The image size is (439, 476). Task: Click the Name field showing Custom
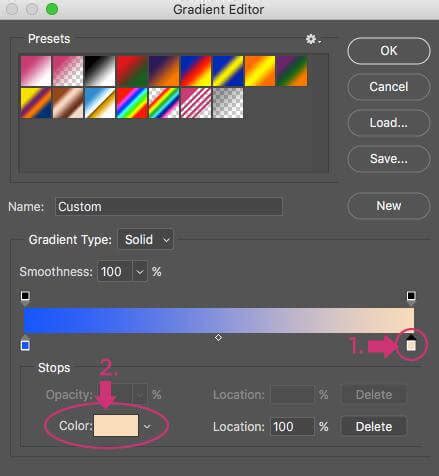pyautogui.click(x=169, y=207)
